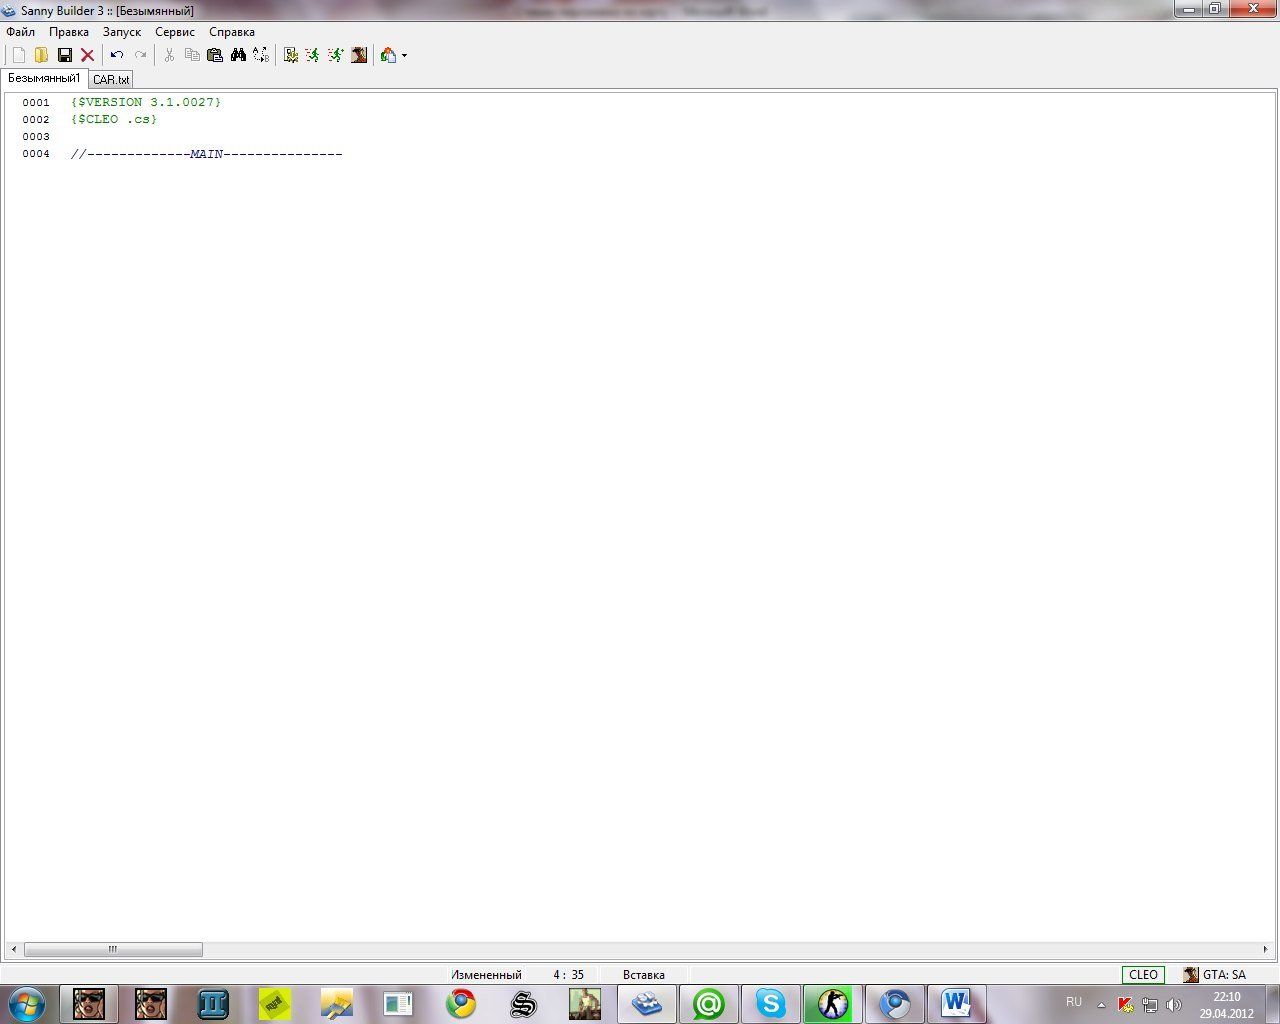This screenshot has height=1024, width=1280.
Task: Open the black gothic S taskbar icon
Action: tap(523, 1004)
